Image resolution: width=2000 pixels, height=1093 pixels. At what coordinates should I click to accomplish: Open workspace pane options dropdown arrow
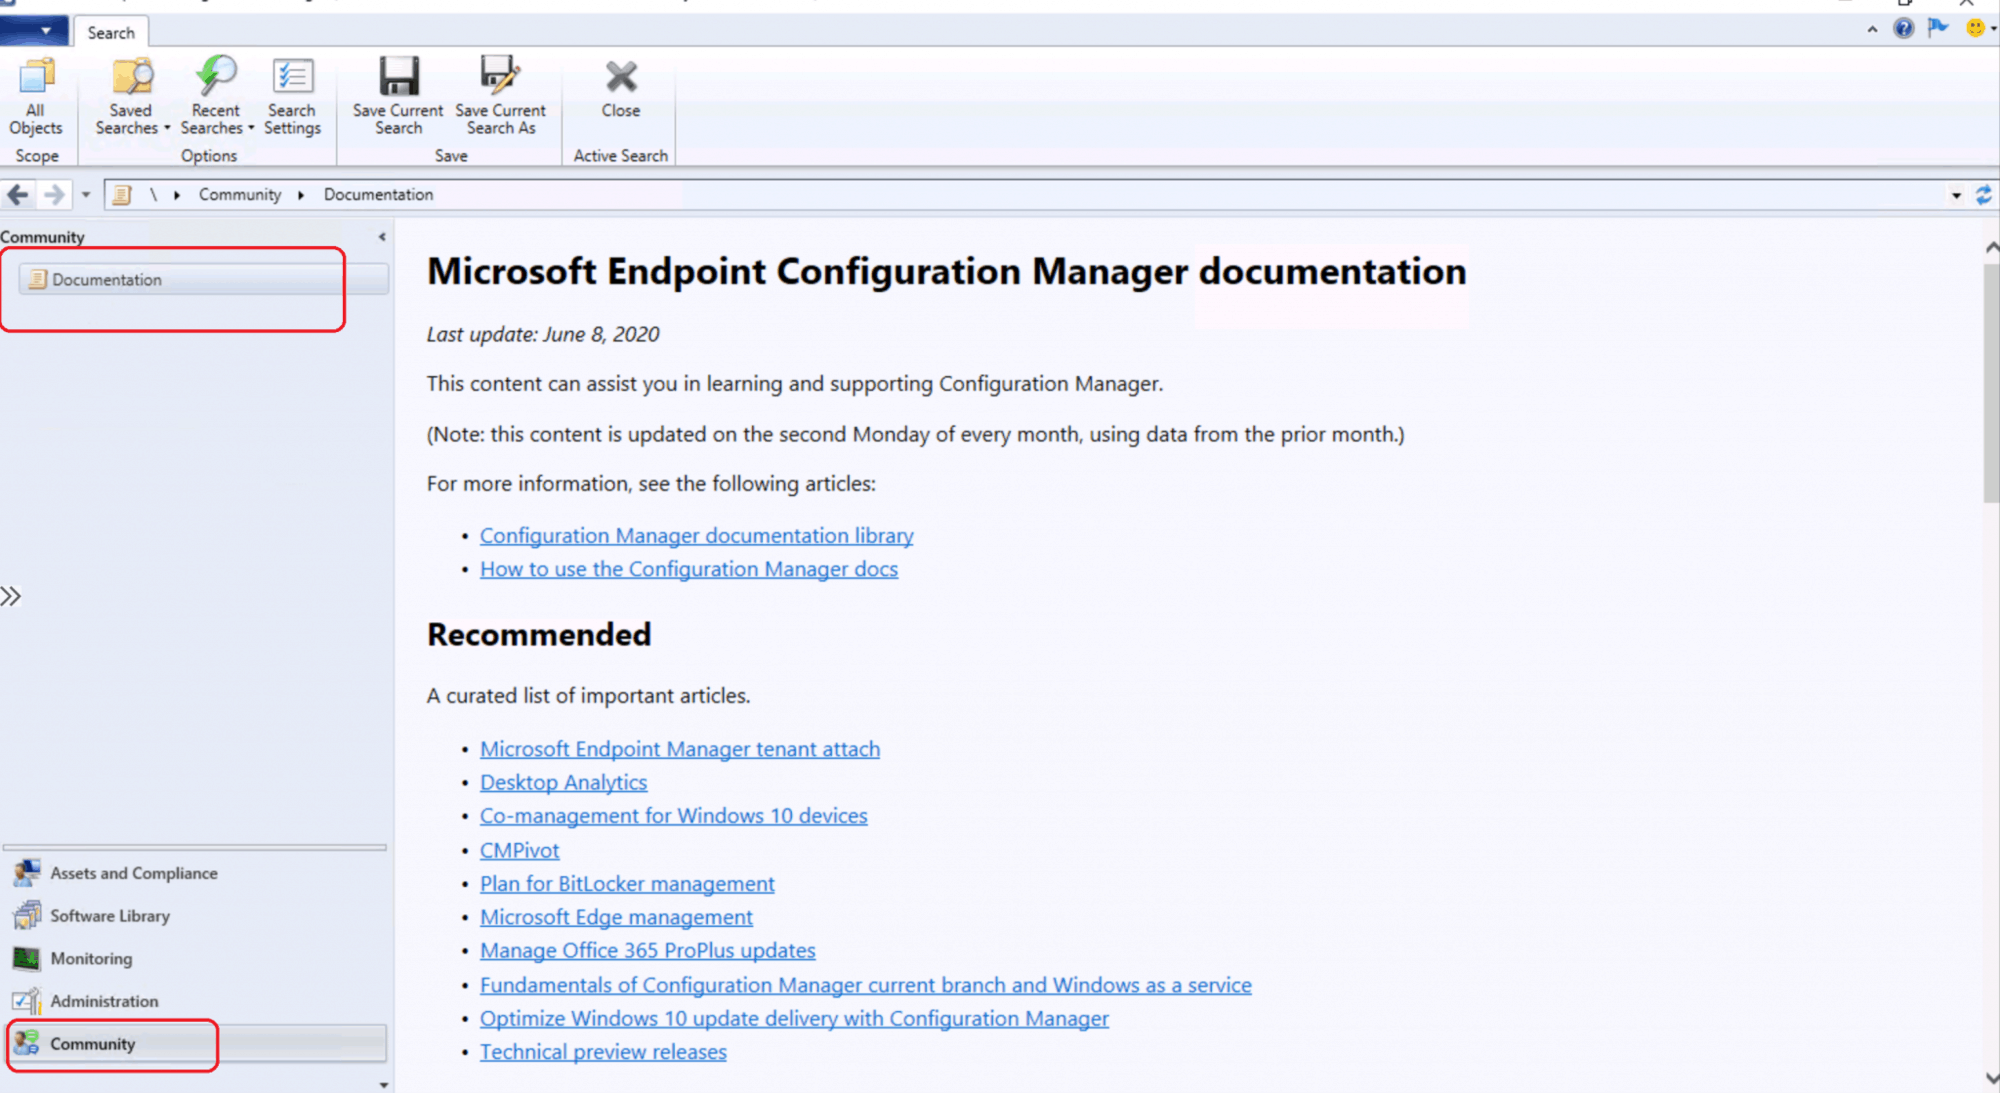[384, 1085]
